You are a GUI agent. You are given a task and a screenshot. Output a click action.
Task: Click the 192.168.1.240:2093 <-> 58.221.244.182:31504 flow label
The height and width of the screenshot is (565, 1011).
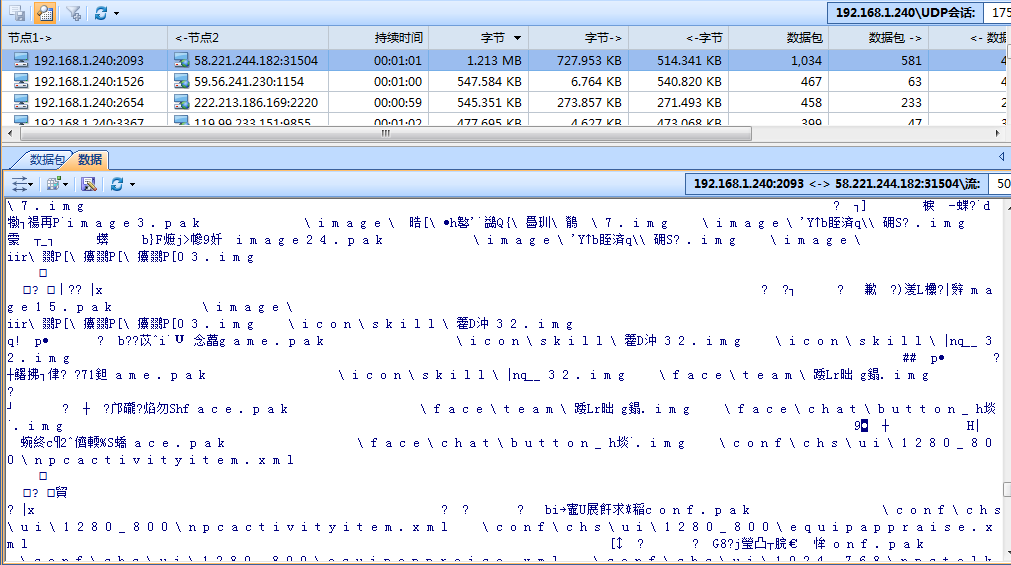point(837,184)
